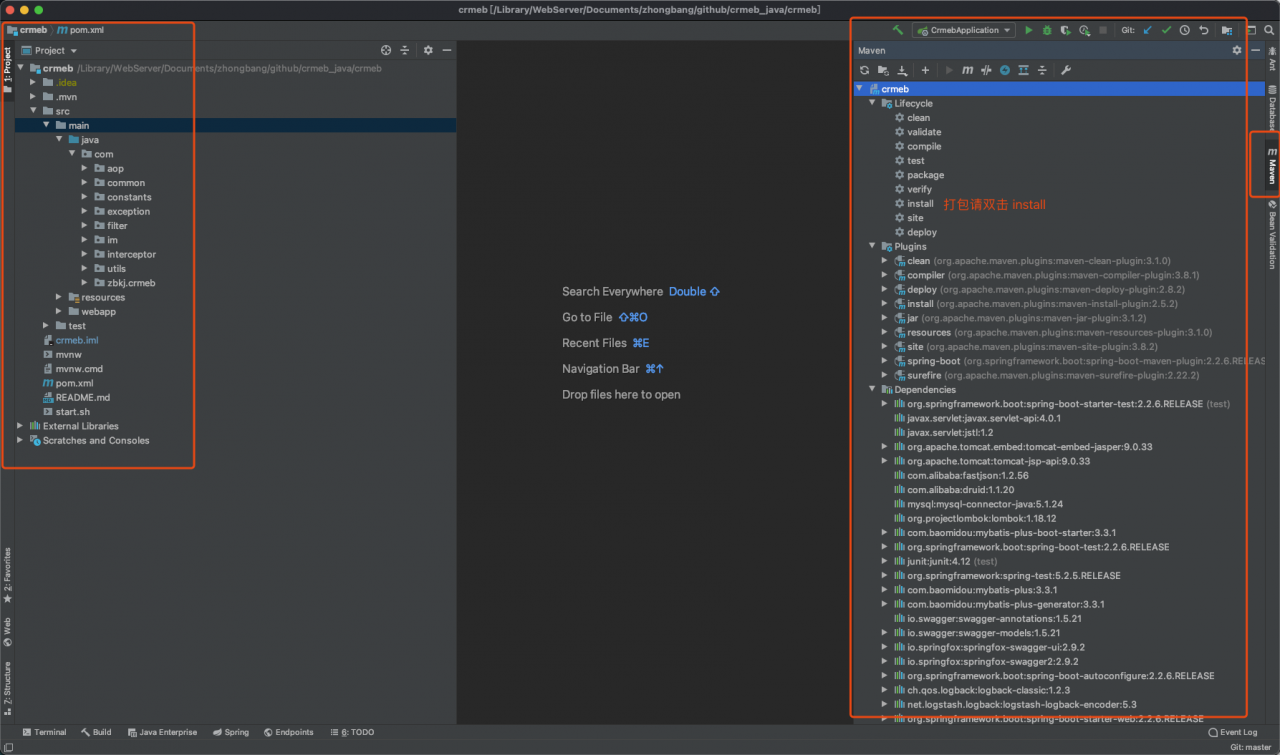Open the Maven side tab
This screenshot has width=1280, height=755.
(1271, 166)
